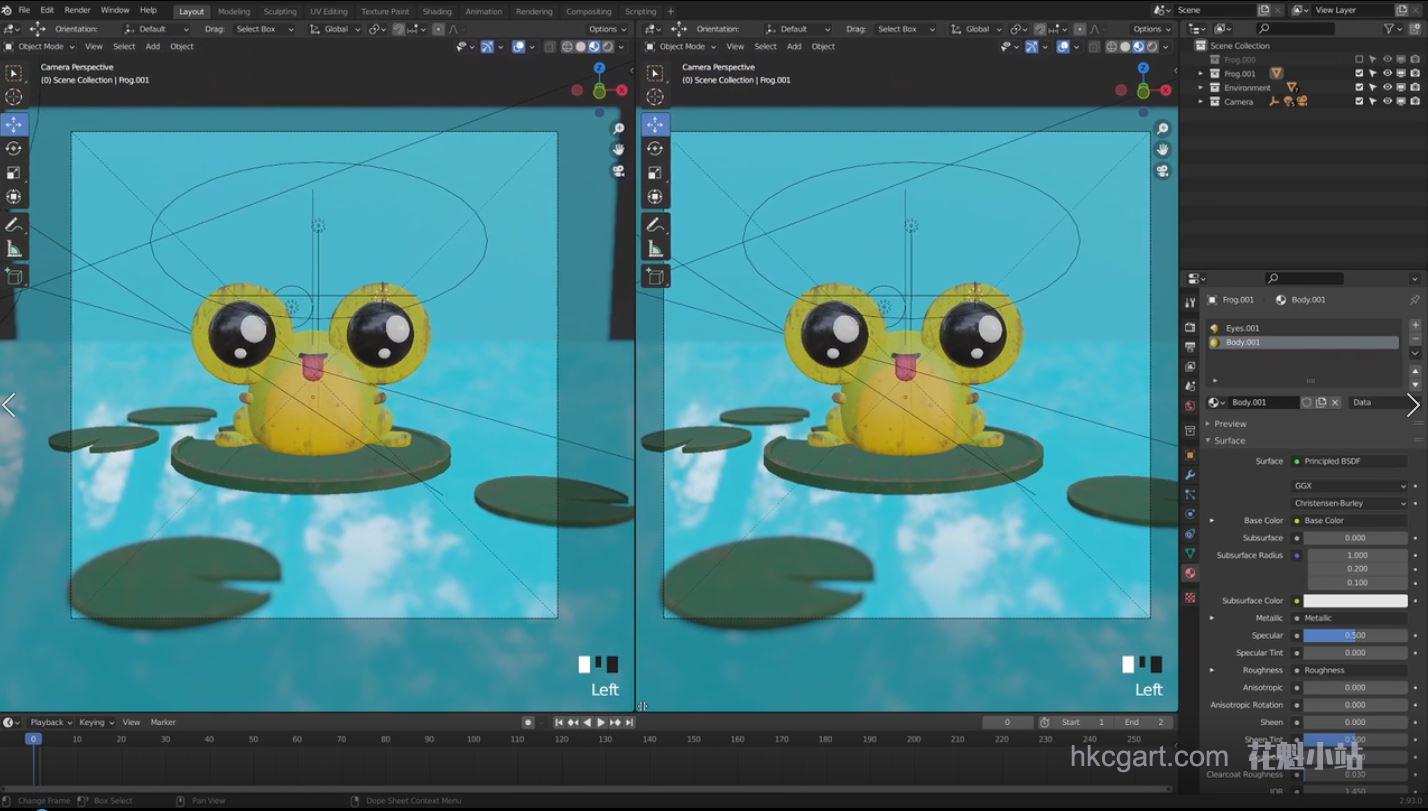
Task: Open the Output properties tab
Action: pyautogui.click(x=1190, y=347)
